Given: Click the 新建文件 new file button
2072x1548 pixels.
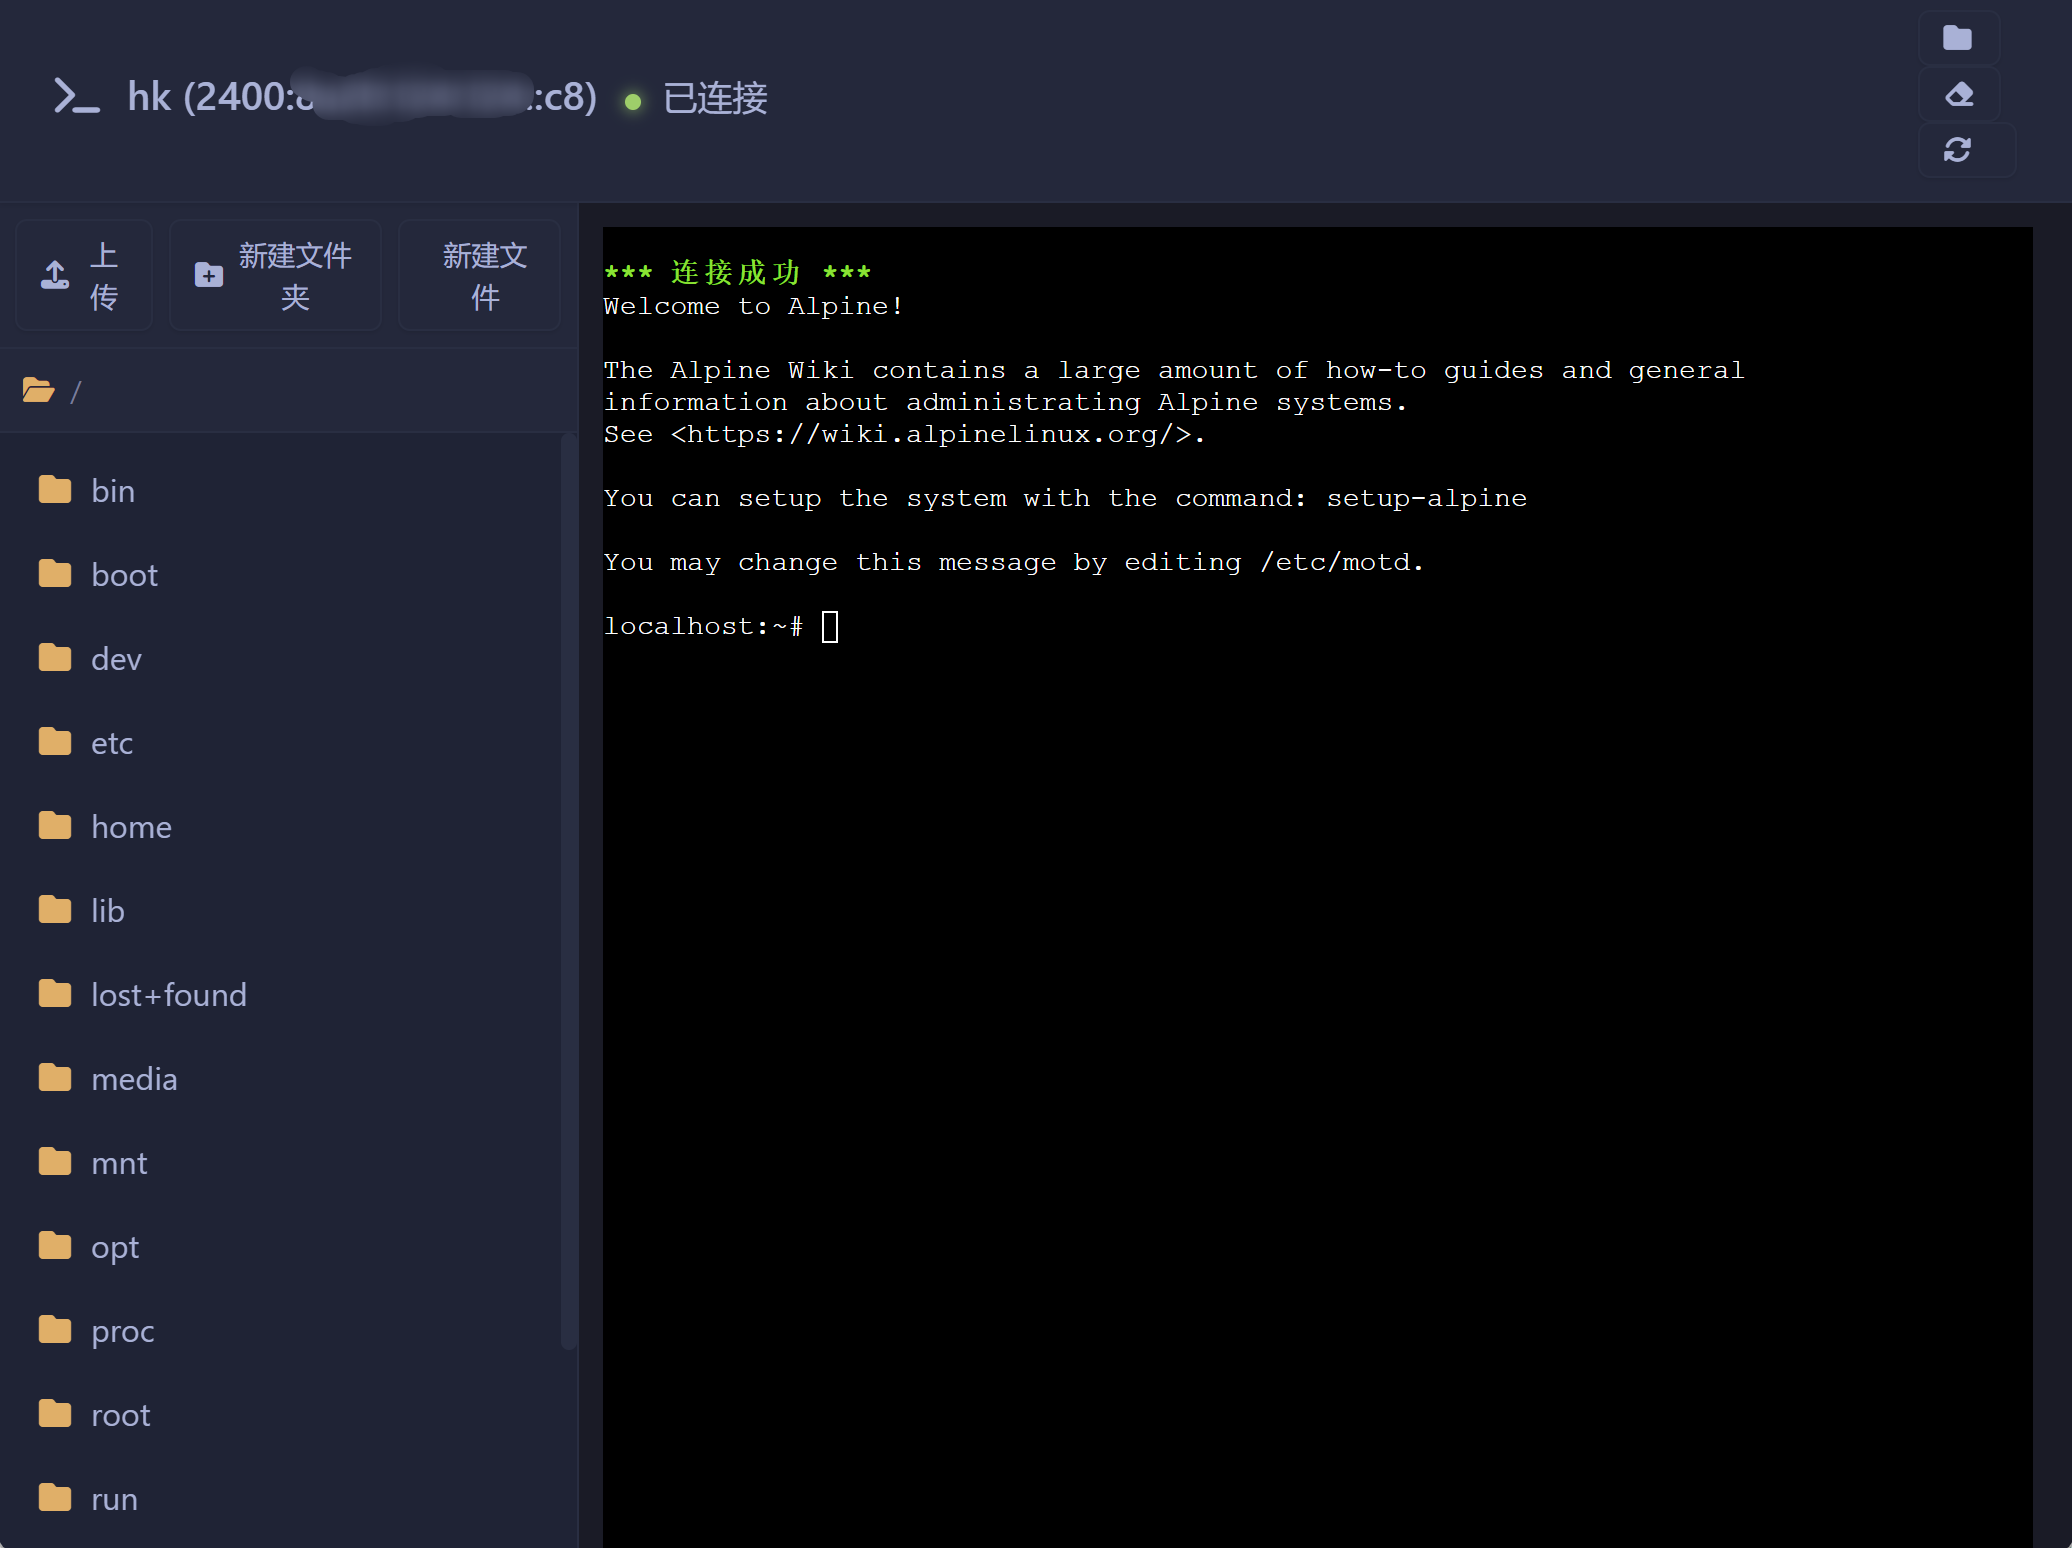Looking at the screenshot, I should coord(479,275).
